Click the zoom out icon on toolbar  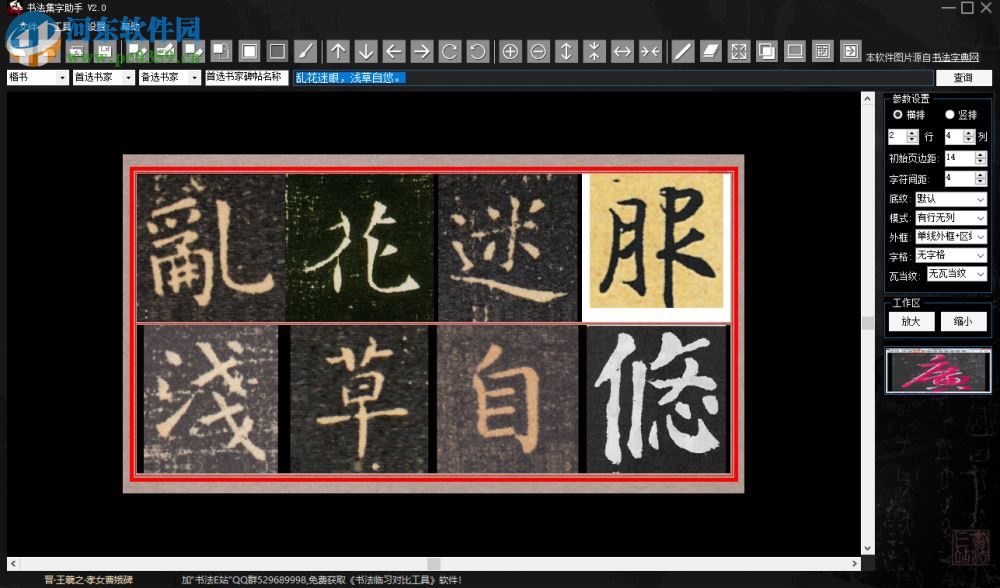coord(538,51)
